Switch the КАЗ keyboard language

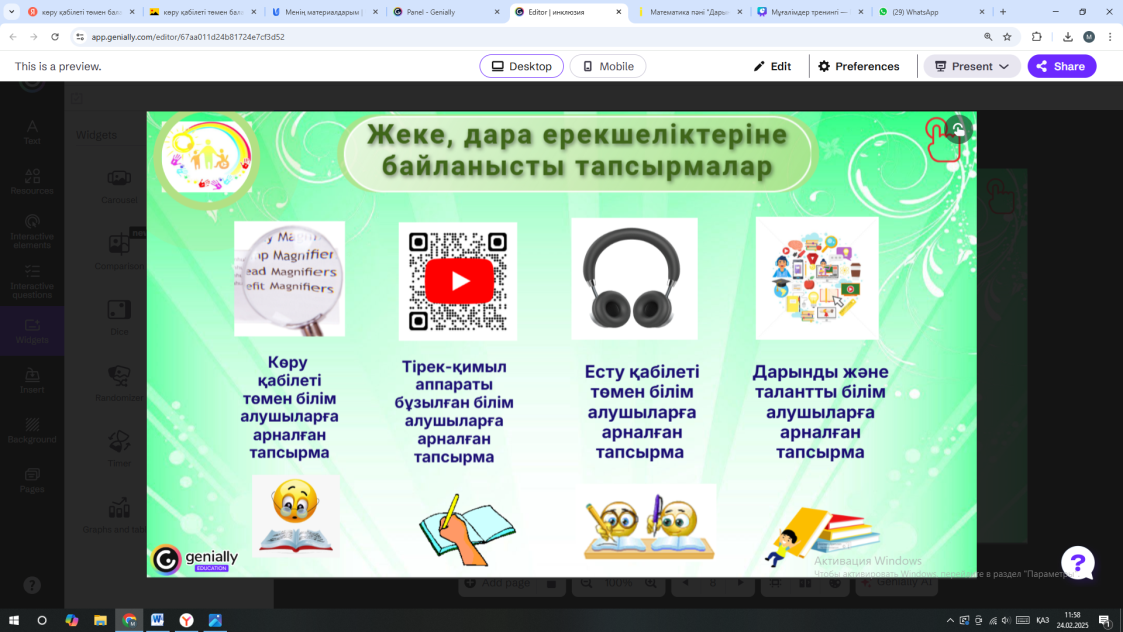click(x=1042, y=621)
